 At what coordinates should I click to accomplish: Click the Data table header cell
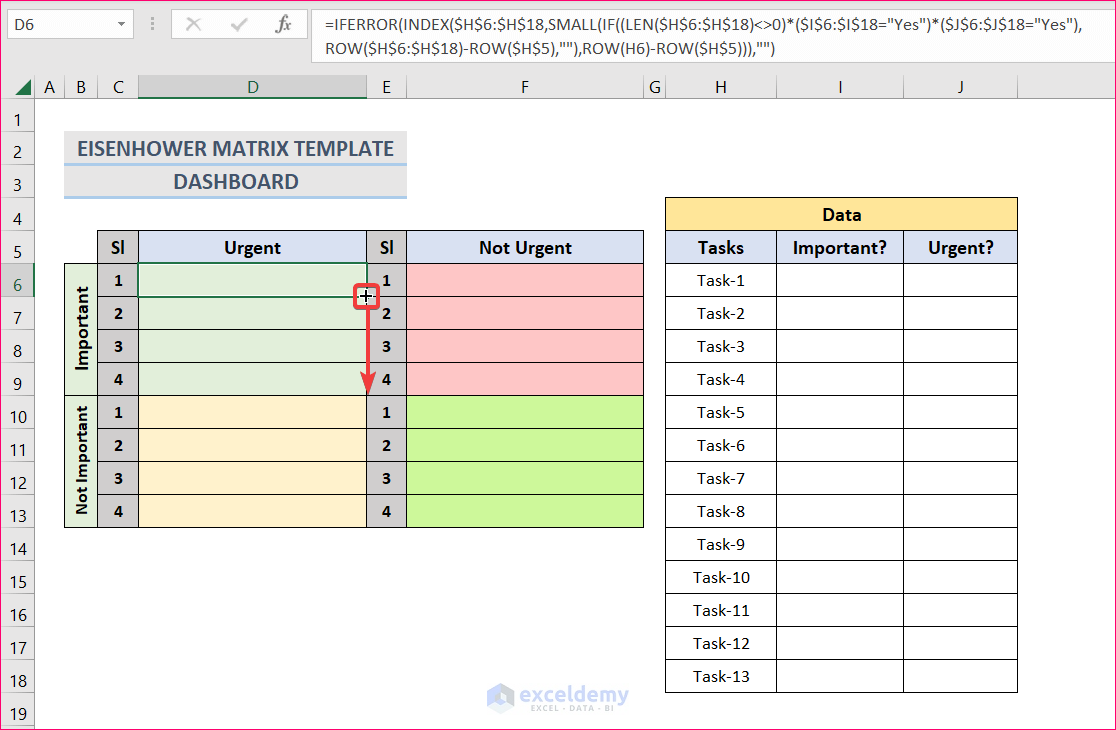click(841, 214)
